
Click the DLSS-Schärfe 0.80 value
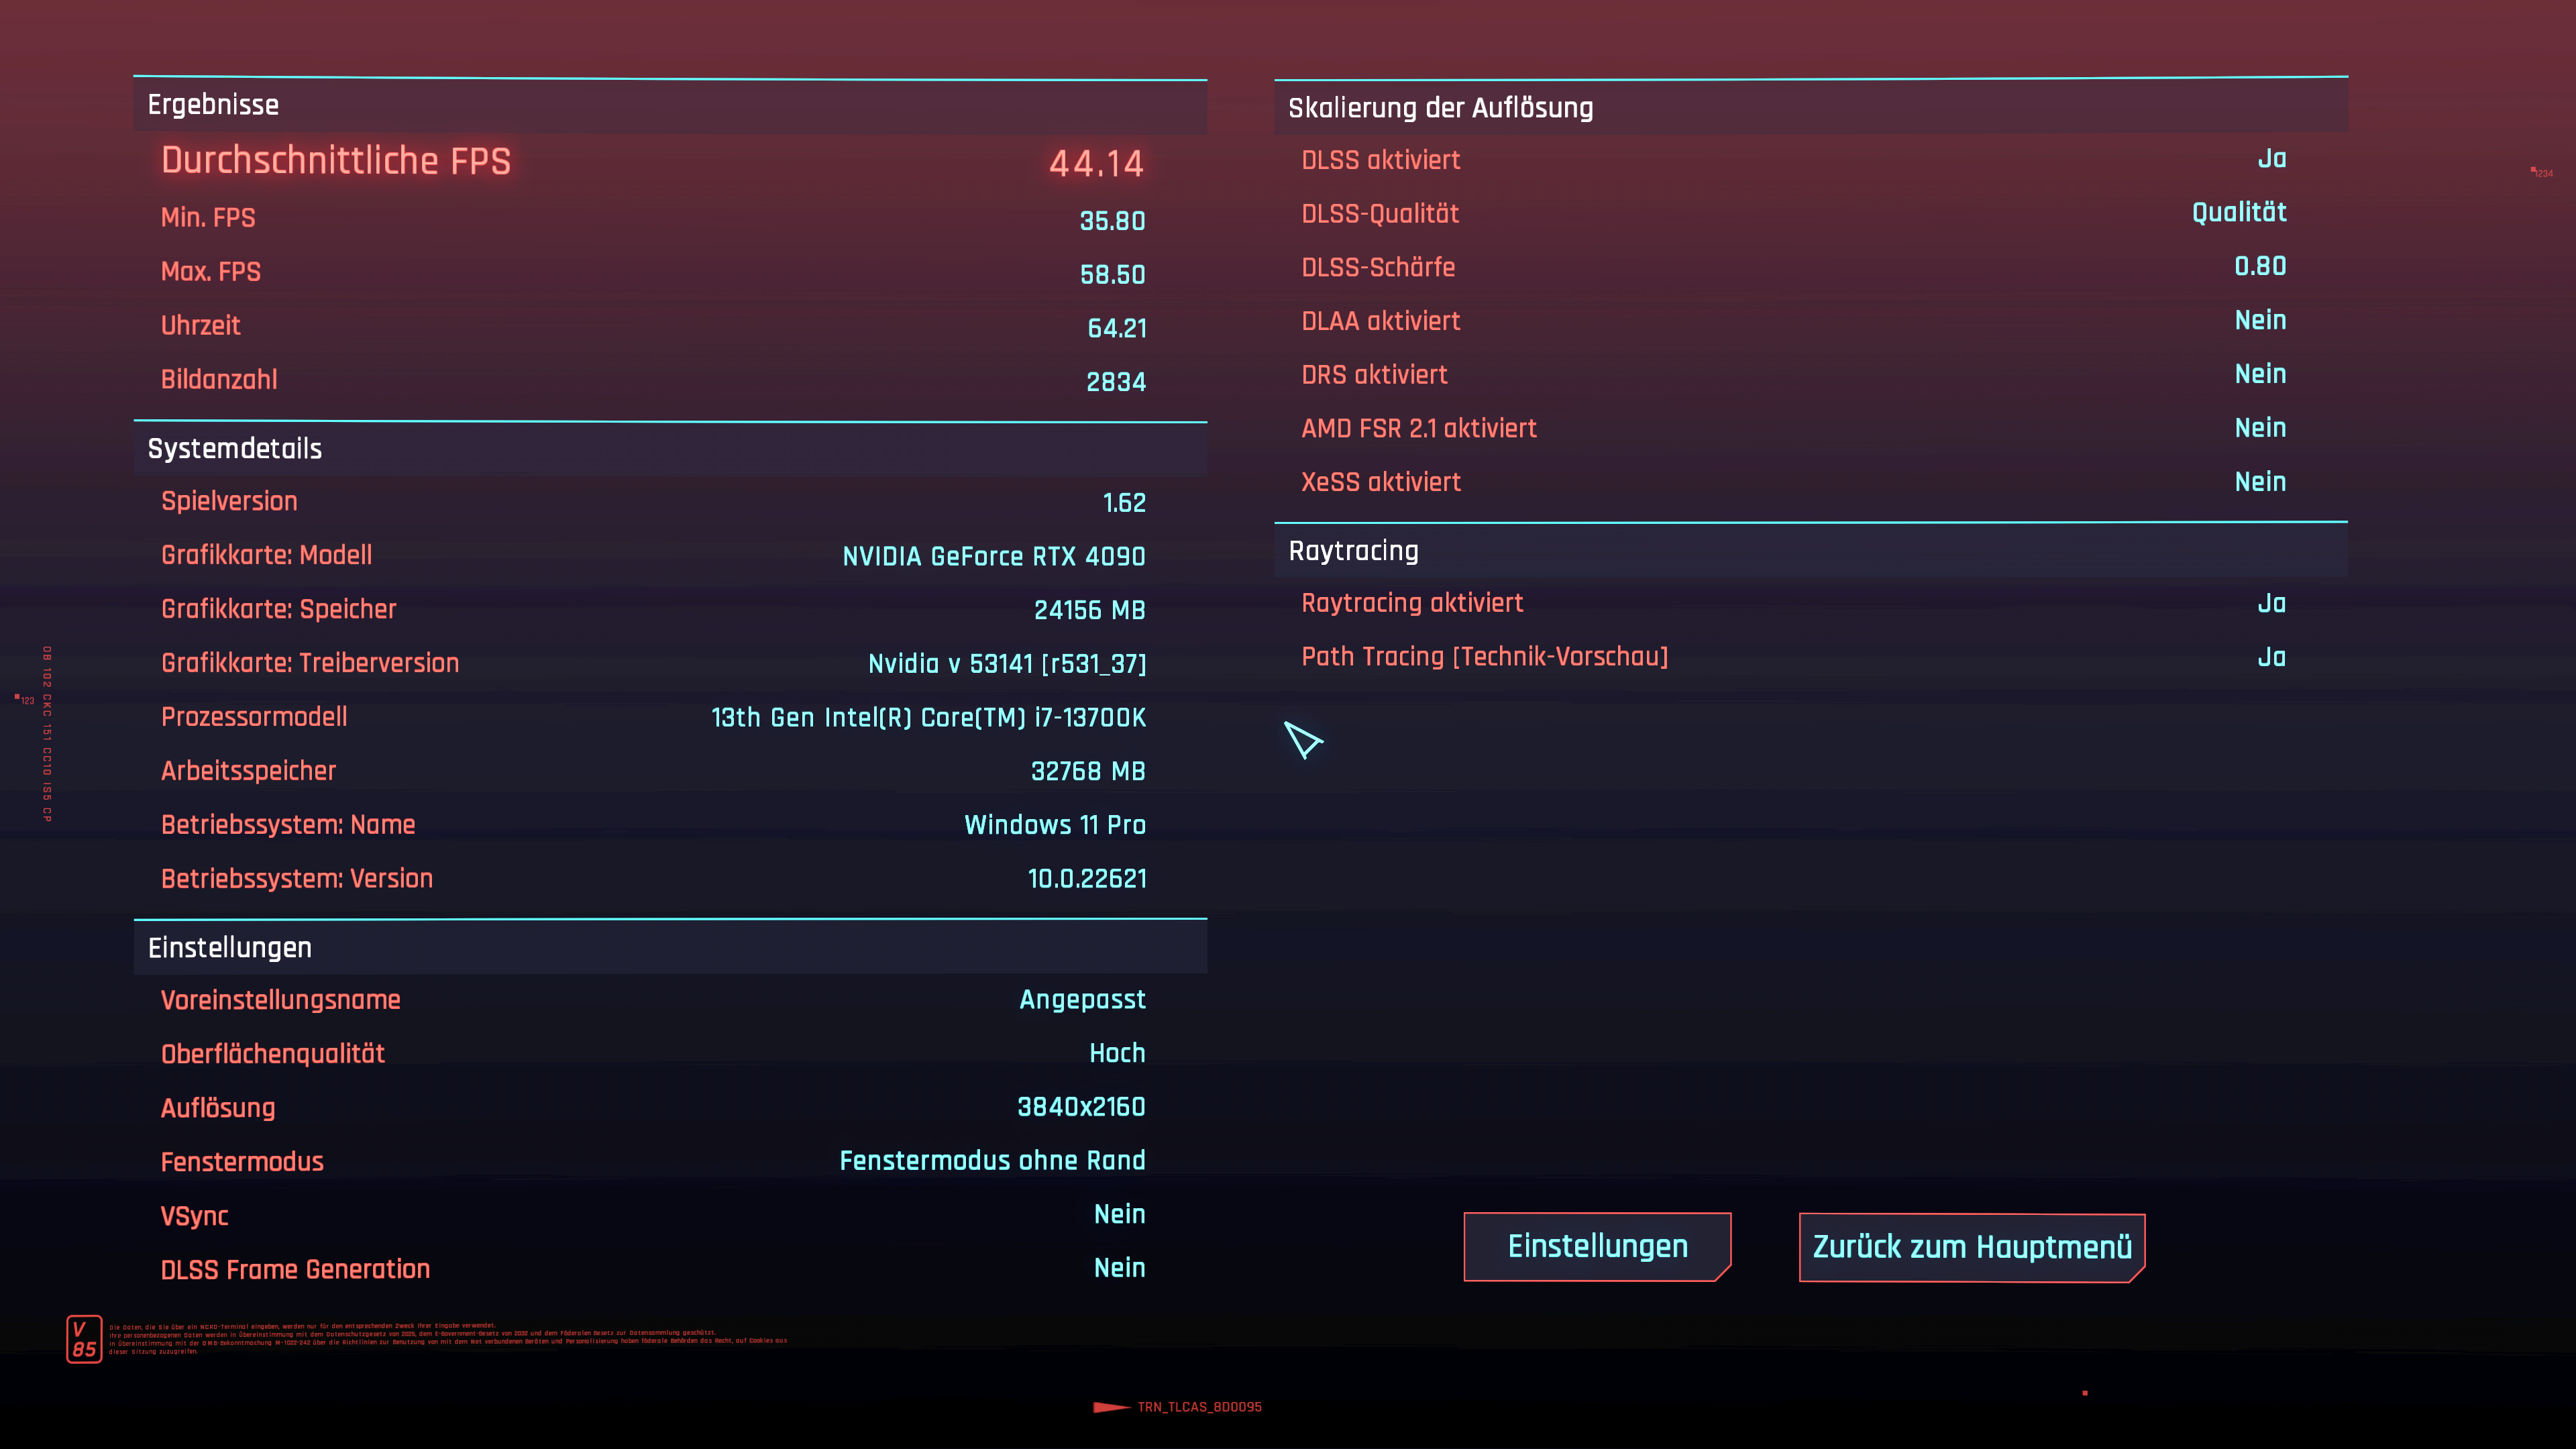pos(2260,266)
